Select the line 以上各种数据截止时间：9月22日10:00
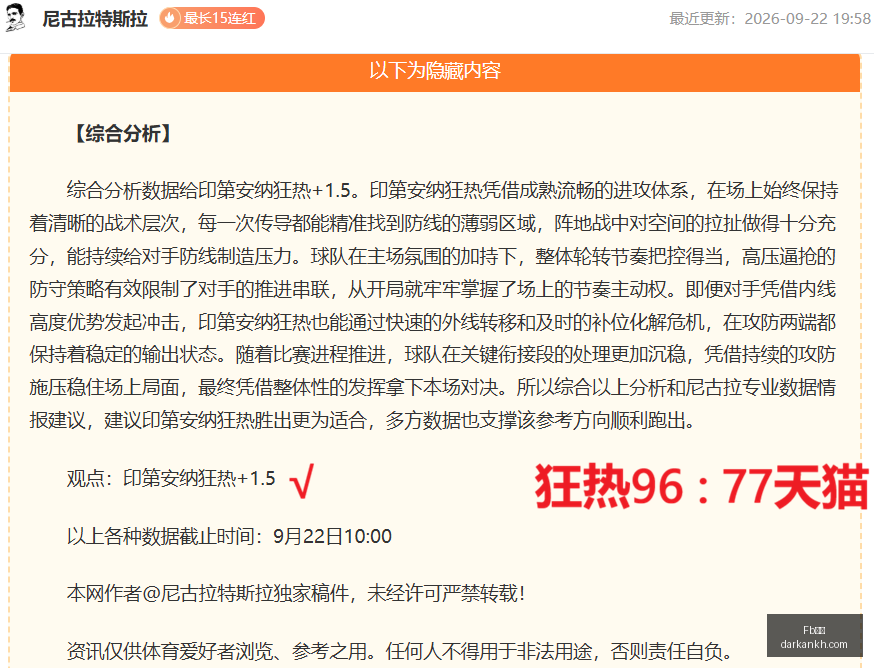 [x=229, y=536]
